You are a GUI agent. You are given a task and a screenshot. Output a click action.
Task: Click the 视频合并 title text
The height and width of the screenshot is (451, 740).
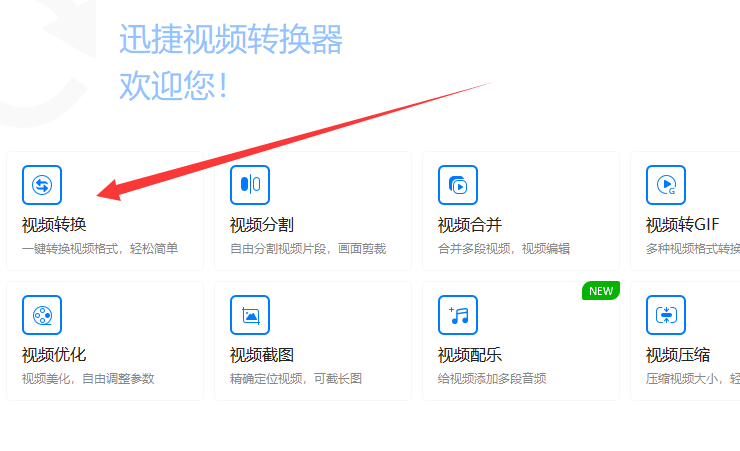coord(470,225)
